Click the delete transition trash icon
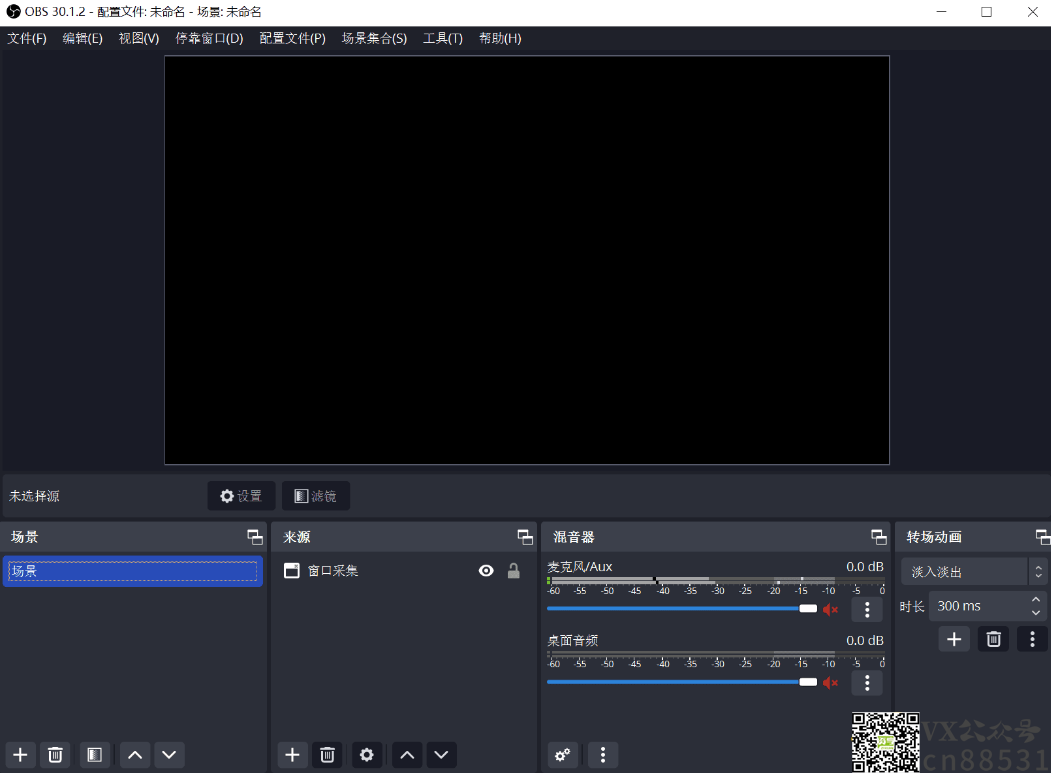Image resolution: width=1051 pixels, height=773 pixels. point(992,639)
